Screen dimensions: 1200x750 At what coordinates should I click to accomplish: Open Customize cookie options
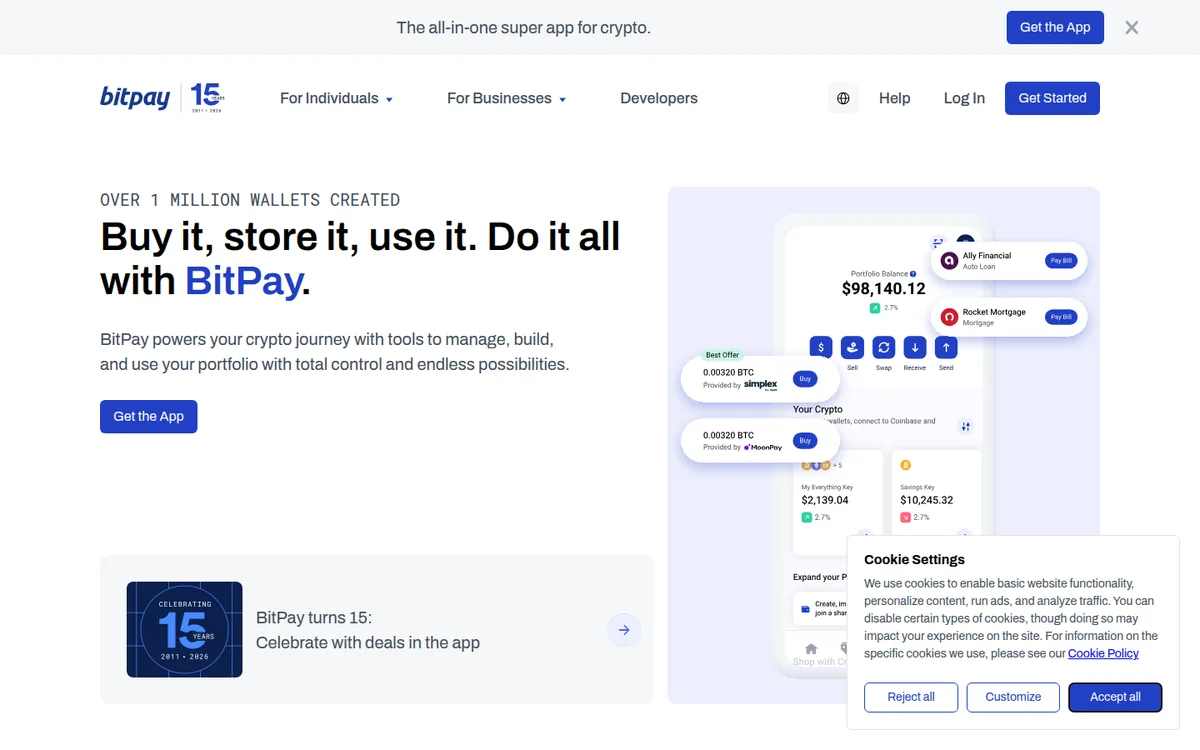(1013, 697)
